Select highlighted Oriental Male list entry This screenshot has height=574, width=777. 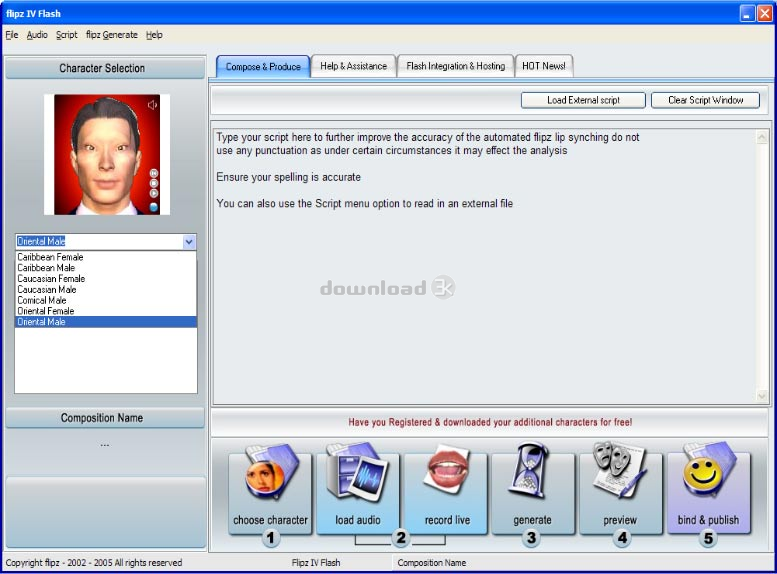[x=106, y=322]
